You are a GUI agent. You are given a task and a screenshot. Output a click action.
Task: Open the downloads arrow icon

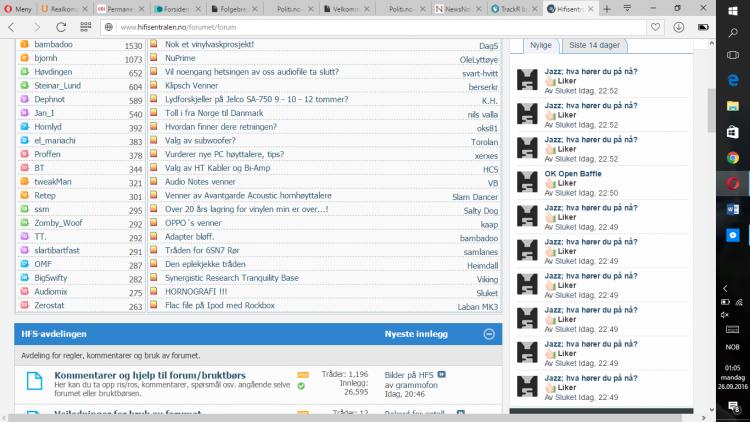point(679,27)
